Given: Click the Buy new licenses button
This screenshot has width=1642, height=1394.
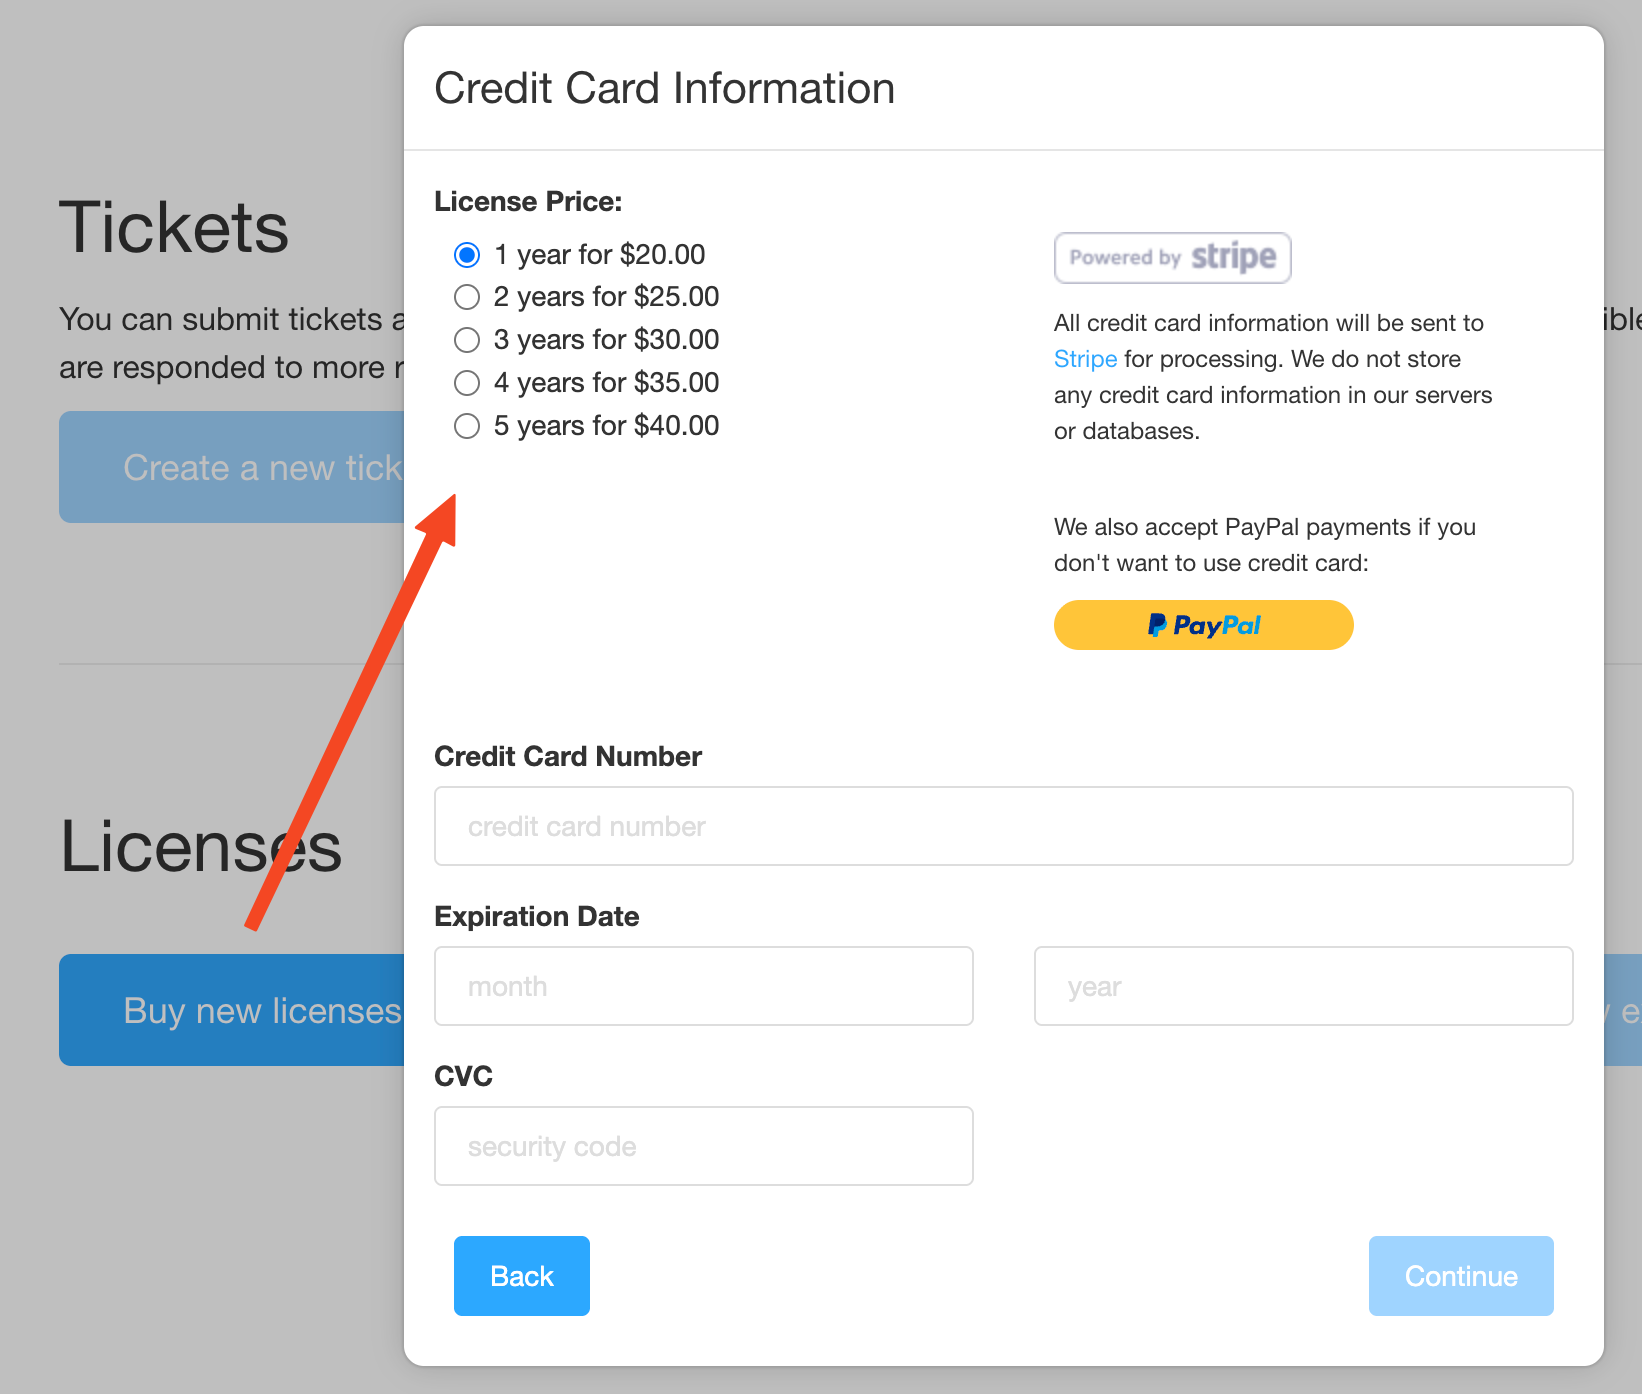Looking at the screenshot, I should point(232,1010).
